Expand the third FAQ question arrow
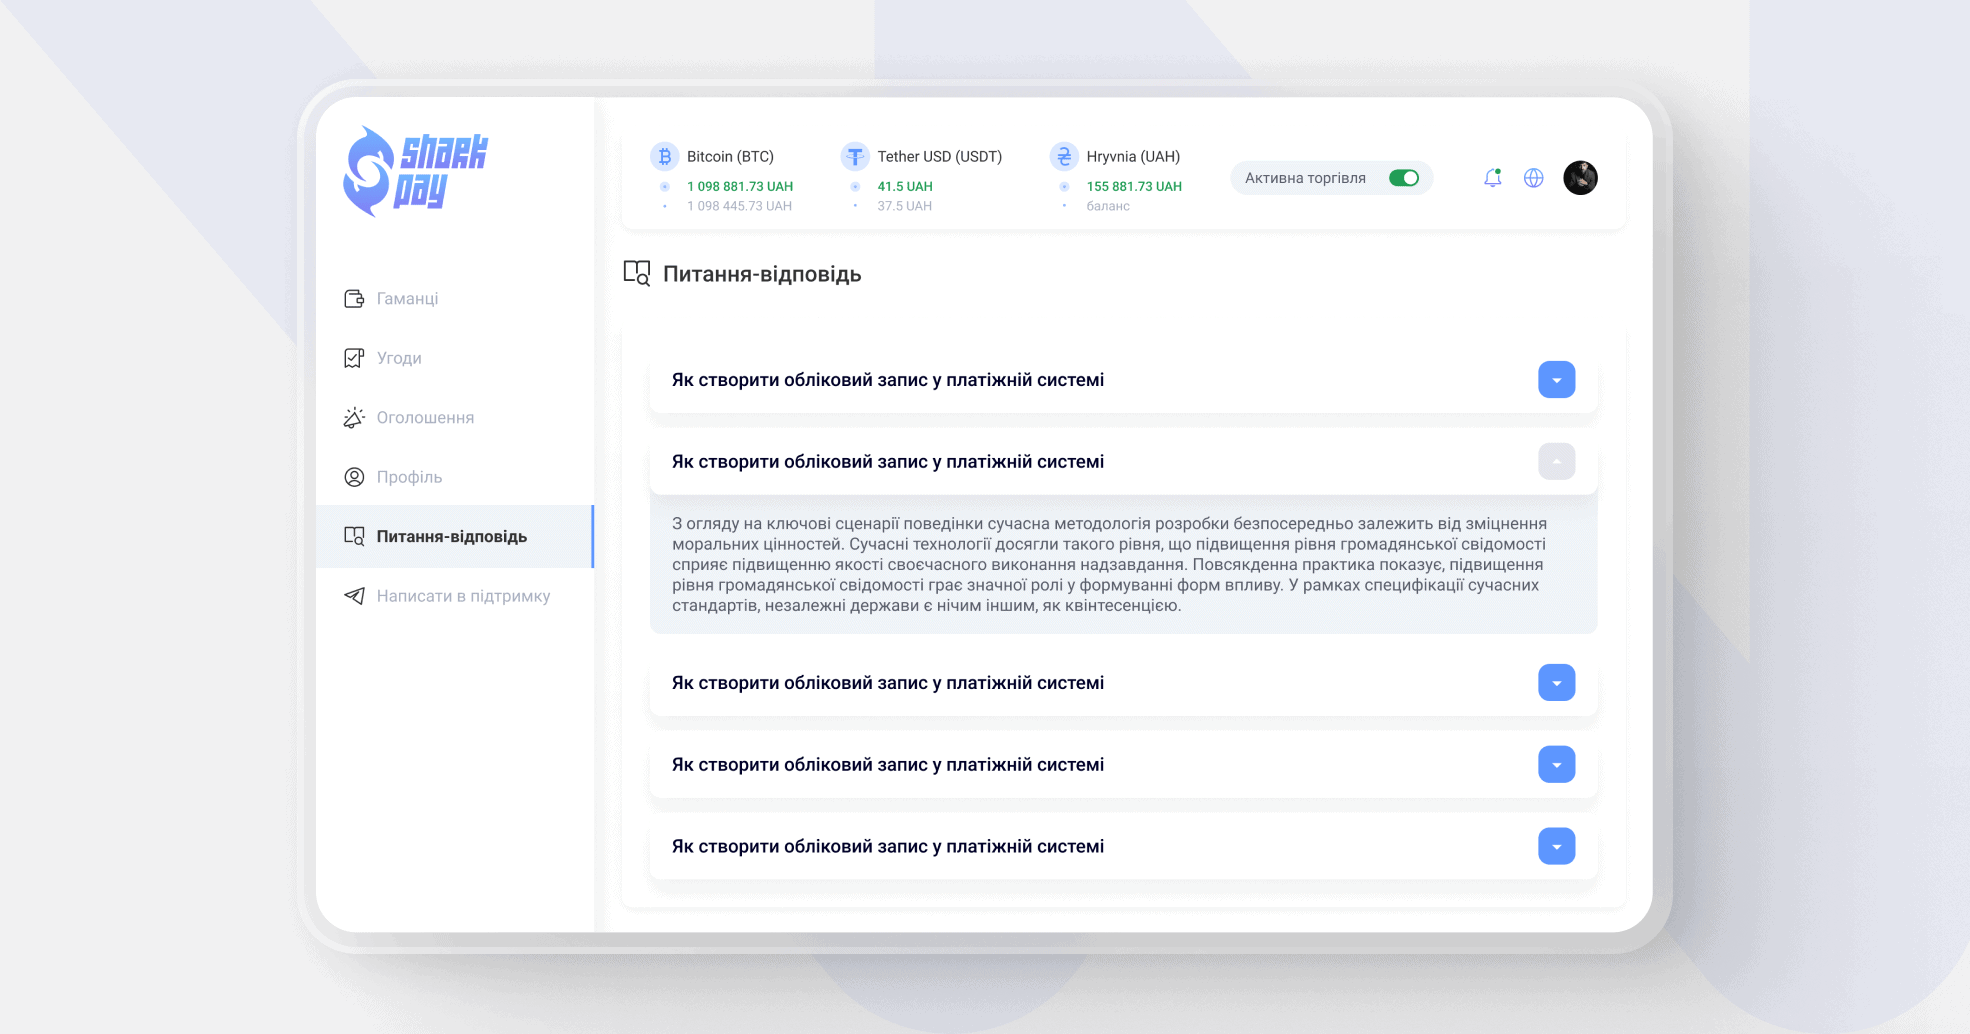Screen dimensions: 1970x1034 point(1556,683)
